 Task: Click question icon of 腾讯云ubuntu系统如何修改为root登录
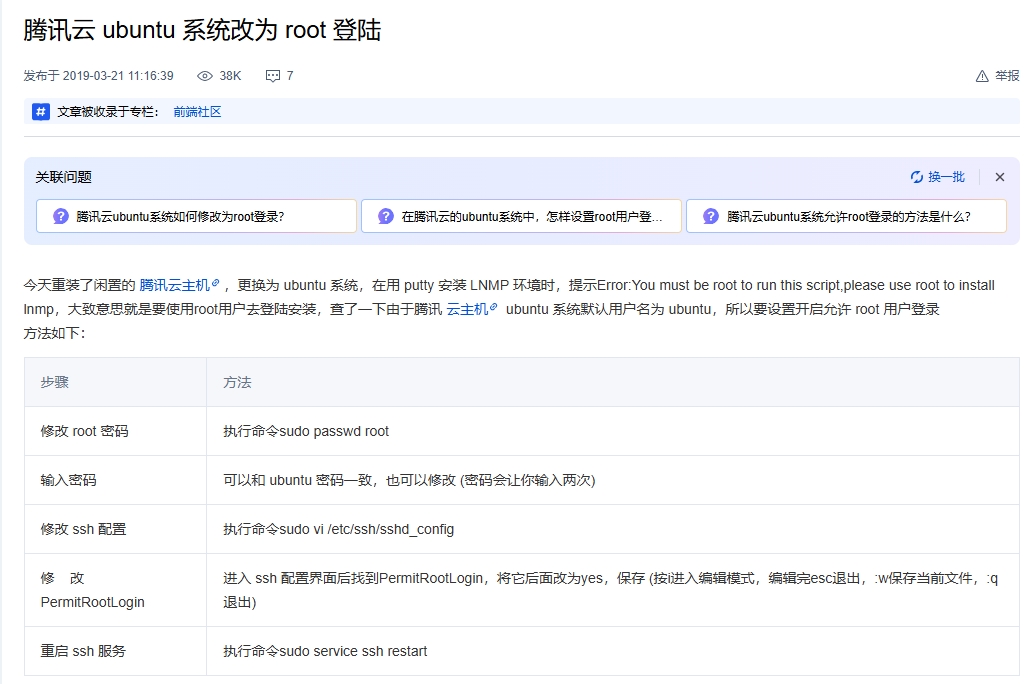(x=61, y=216)
